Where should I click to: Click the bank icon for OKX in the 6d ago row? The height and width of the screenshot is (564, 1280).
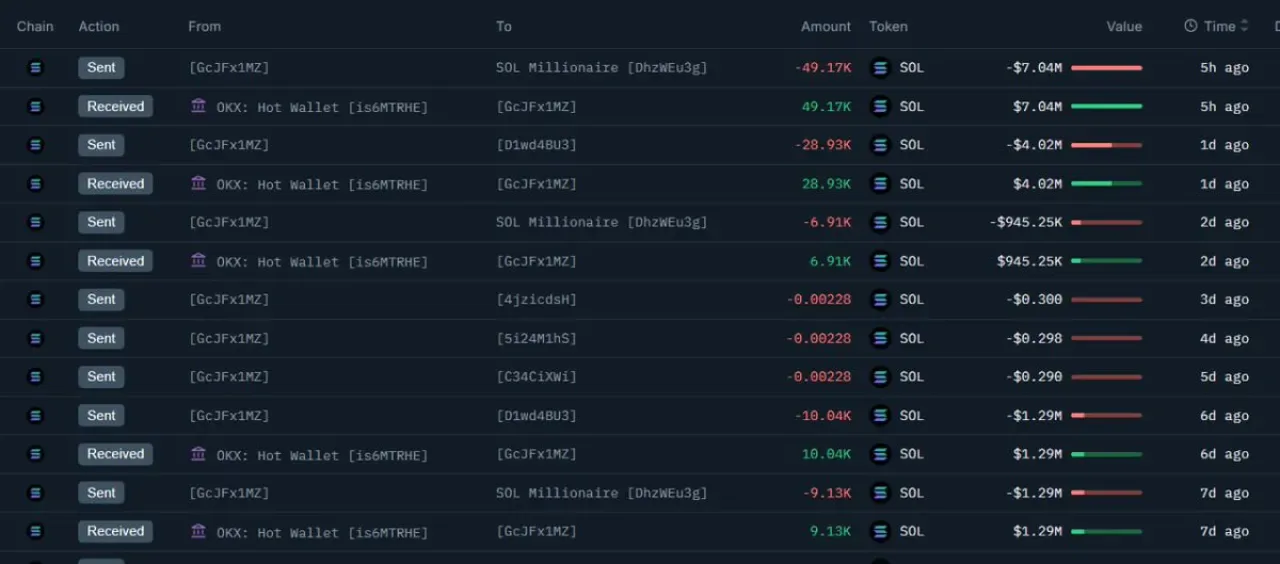[198, 453]
